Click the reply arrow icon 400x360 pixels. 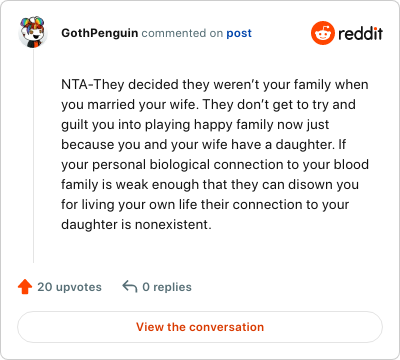tap(130, 286)
